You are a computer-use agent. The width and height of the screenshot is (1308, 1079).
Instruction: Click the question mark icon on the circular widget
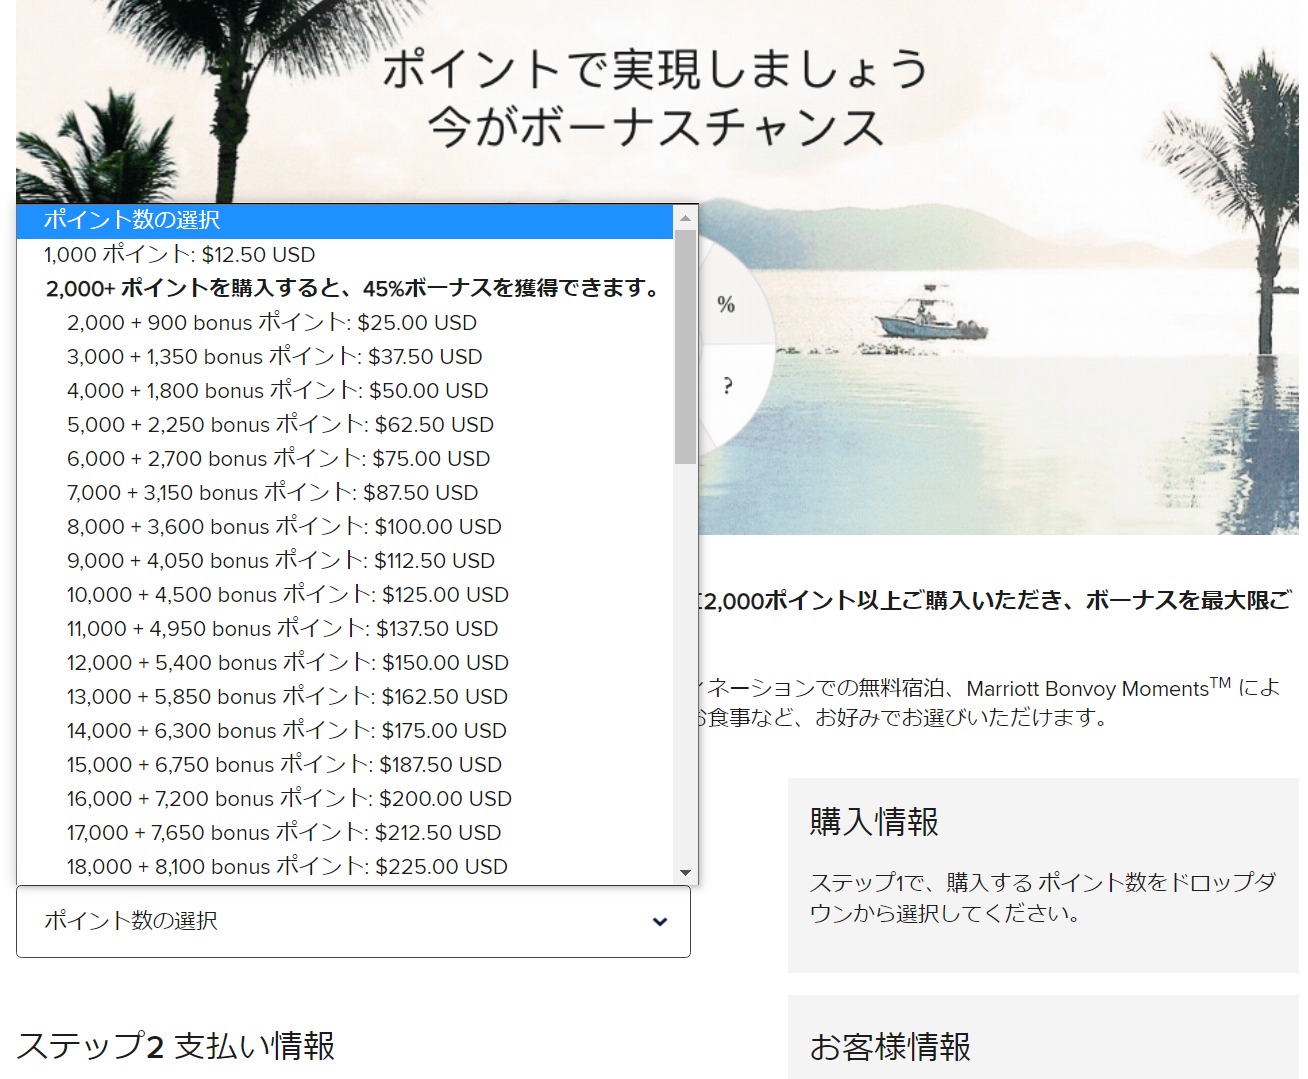[727, 386]
